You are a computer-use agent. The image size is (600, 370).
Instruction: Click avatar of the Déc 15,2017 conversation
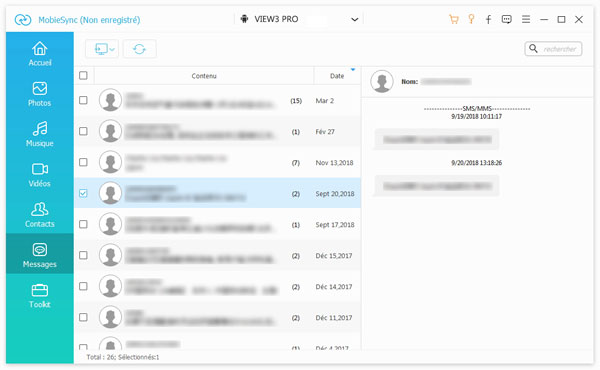110,255
